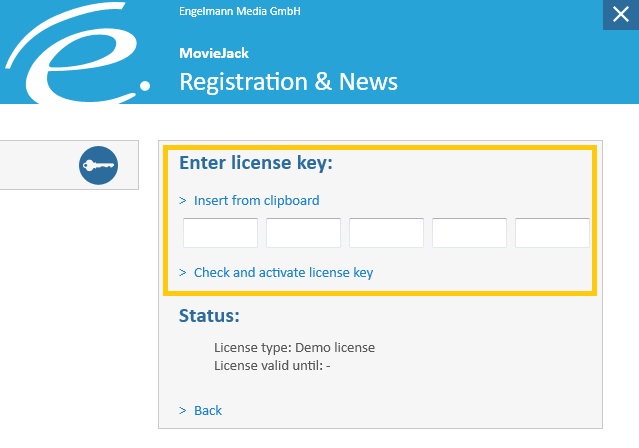Close the Registration & News window
Screen dimensions: 639x448
(621, 15)
